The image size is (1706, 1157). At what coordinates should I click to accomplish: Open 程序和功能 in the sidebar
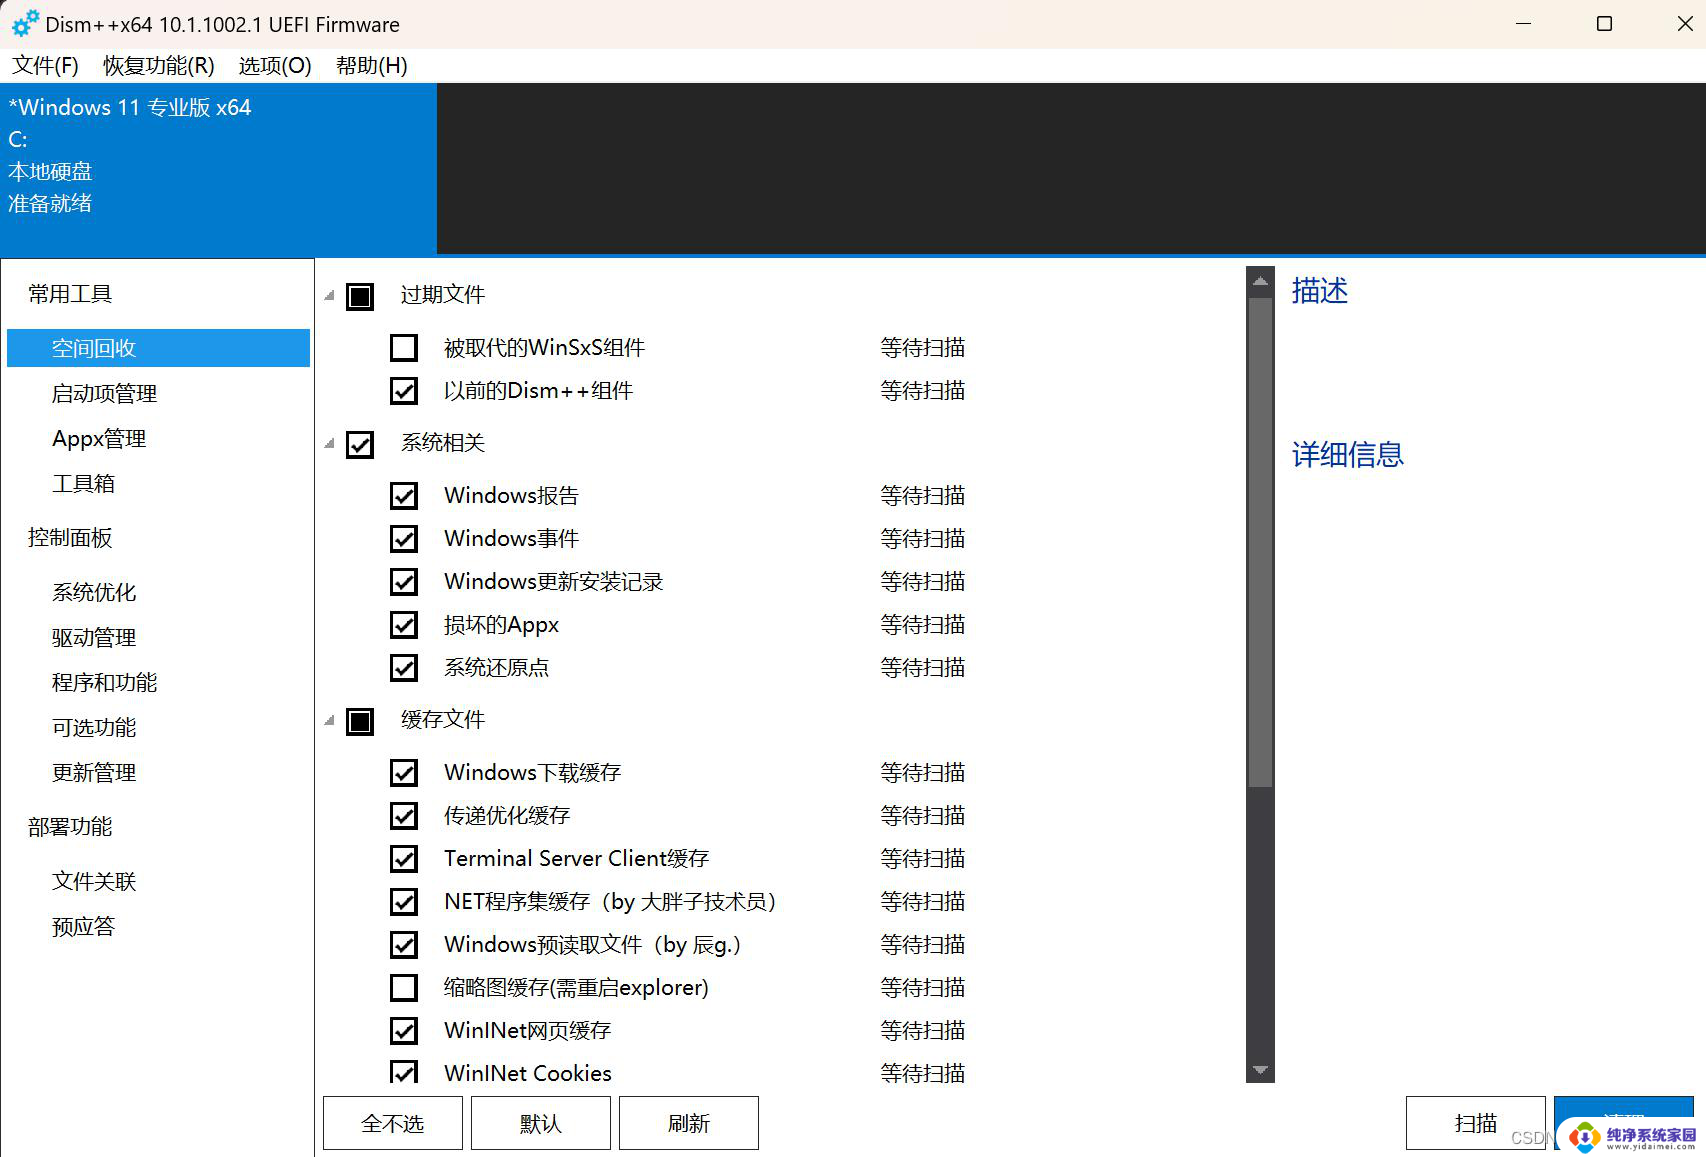(104, 682)
